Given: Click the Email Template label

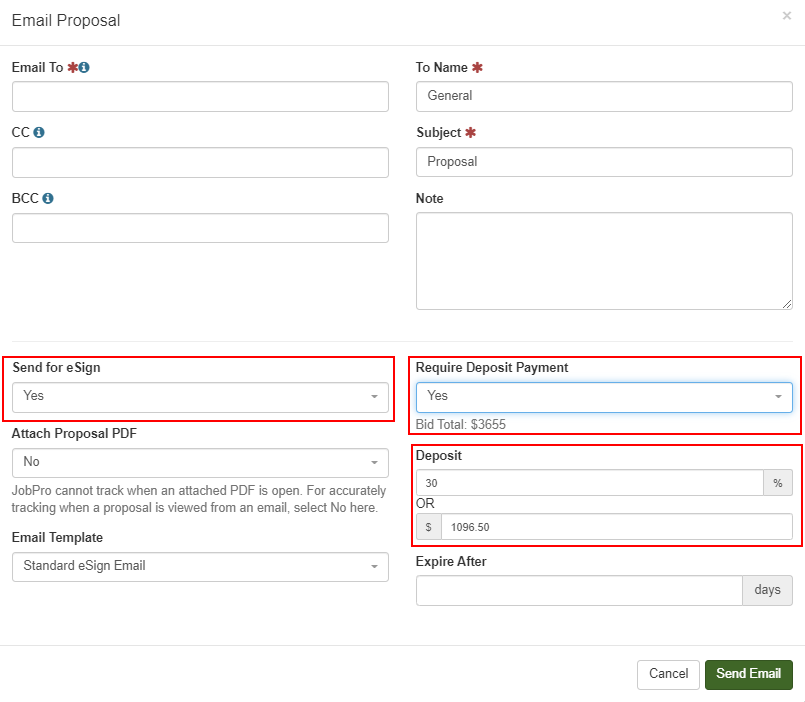Looking at the screenshot, I should point(58,538).
